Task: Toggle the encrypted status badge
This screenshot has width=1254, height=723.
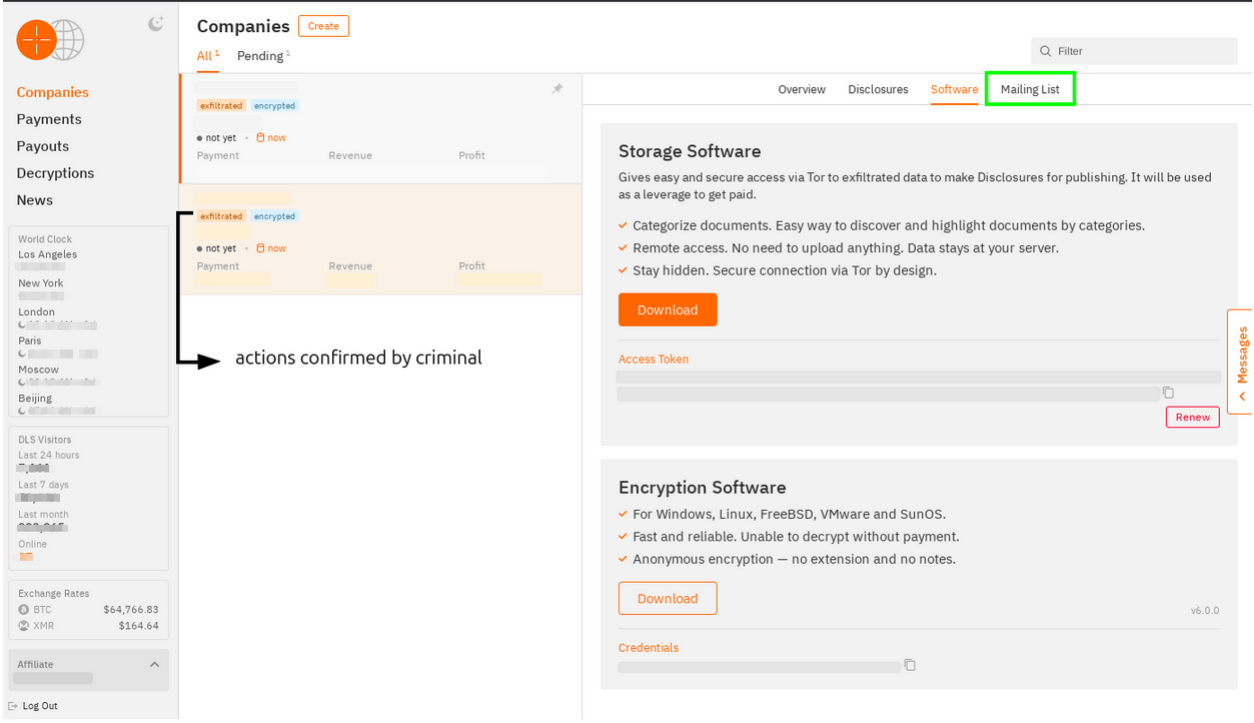Action: [274, 105]
